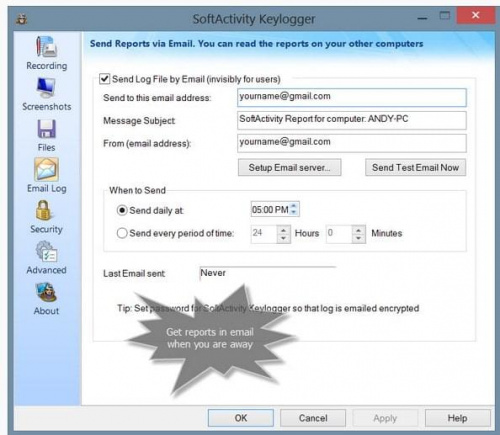Open the About pirate icon
The height and width of the screenshot is (435, 500).
pos(46,293)
